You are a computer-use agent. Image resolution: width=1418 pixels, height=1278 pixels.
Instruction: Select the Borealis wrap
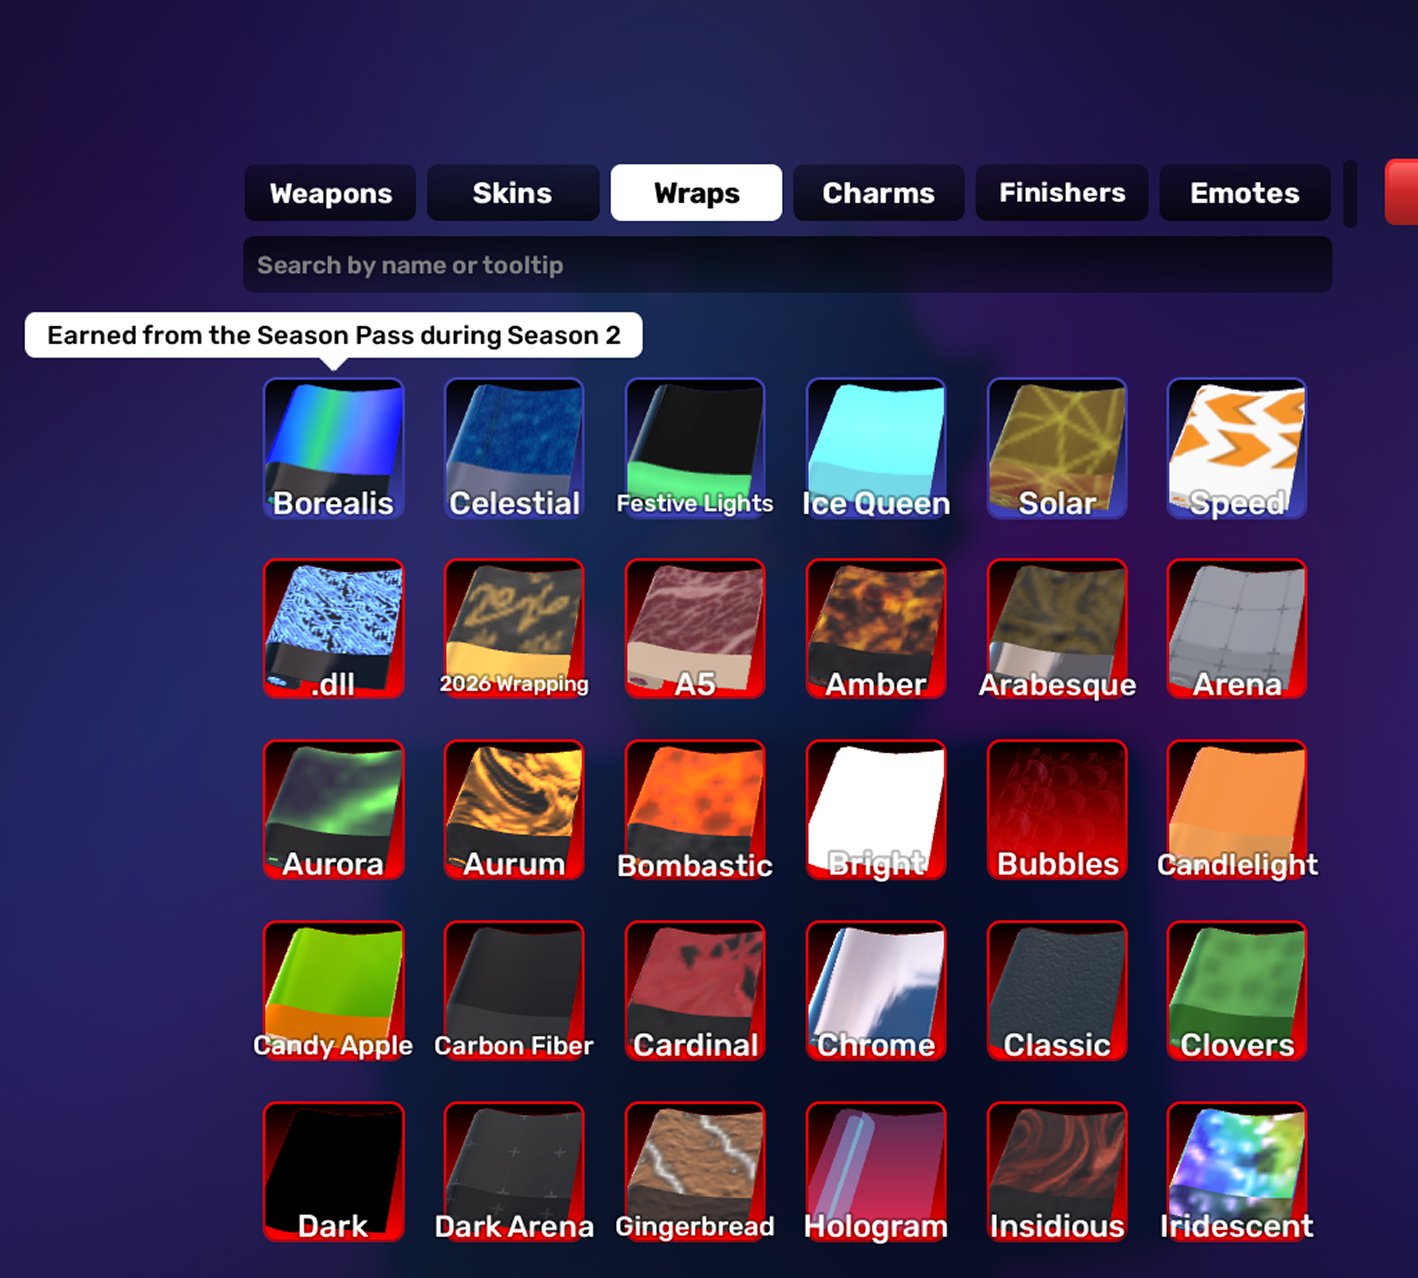click(334, 448)
